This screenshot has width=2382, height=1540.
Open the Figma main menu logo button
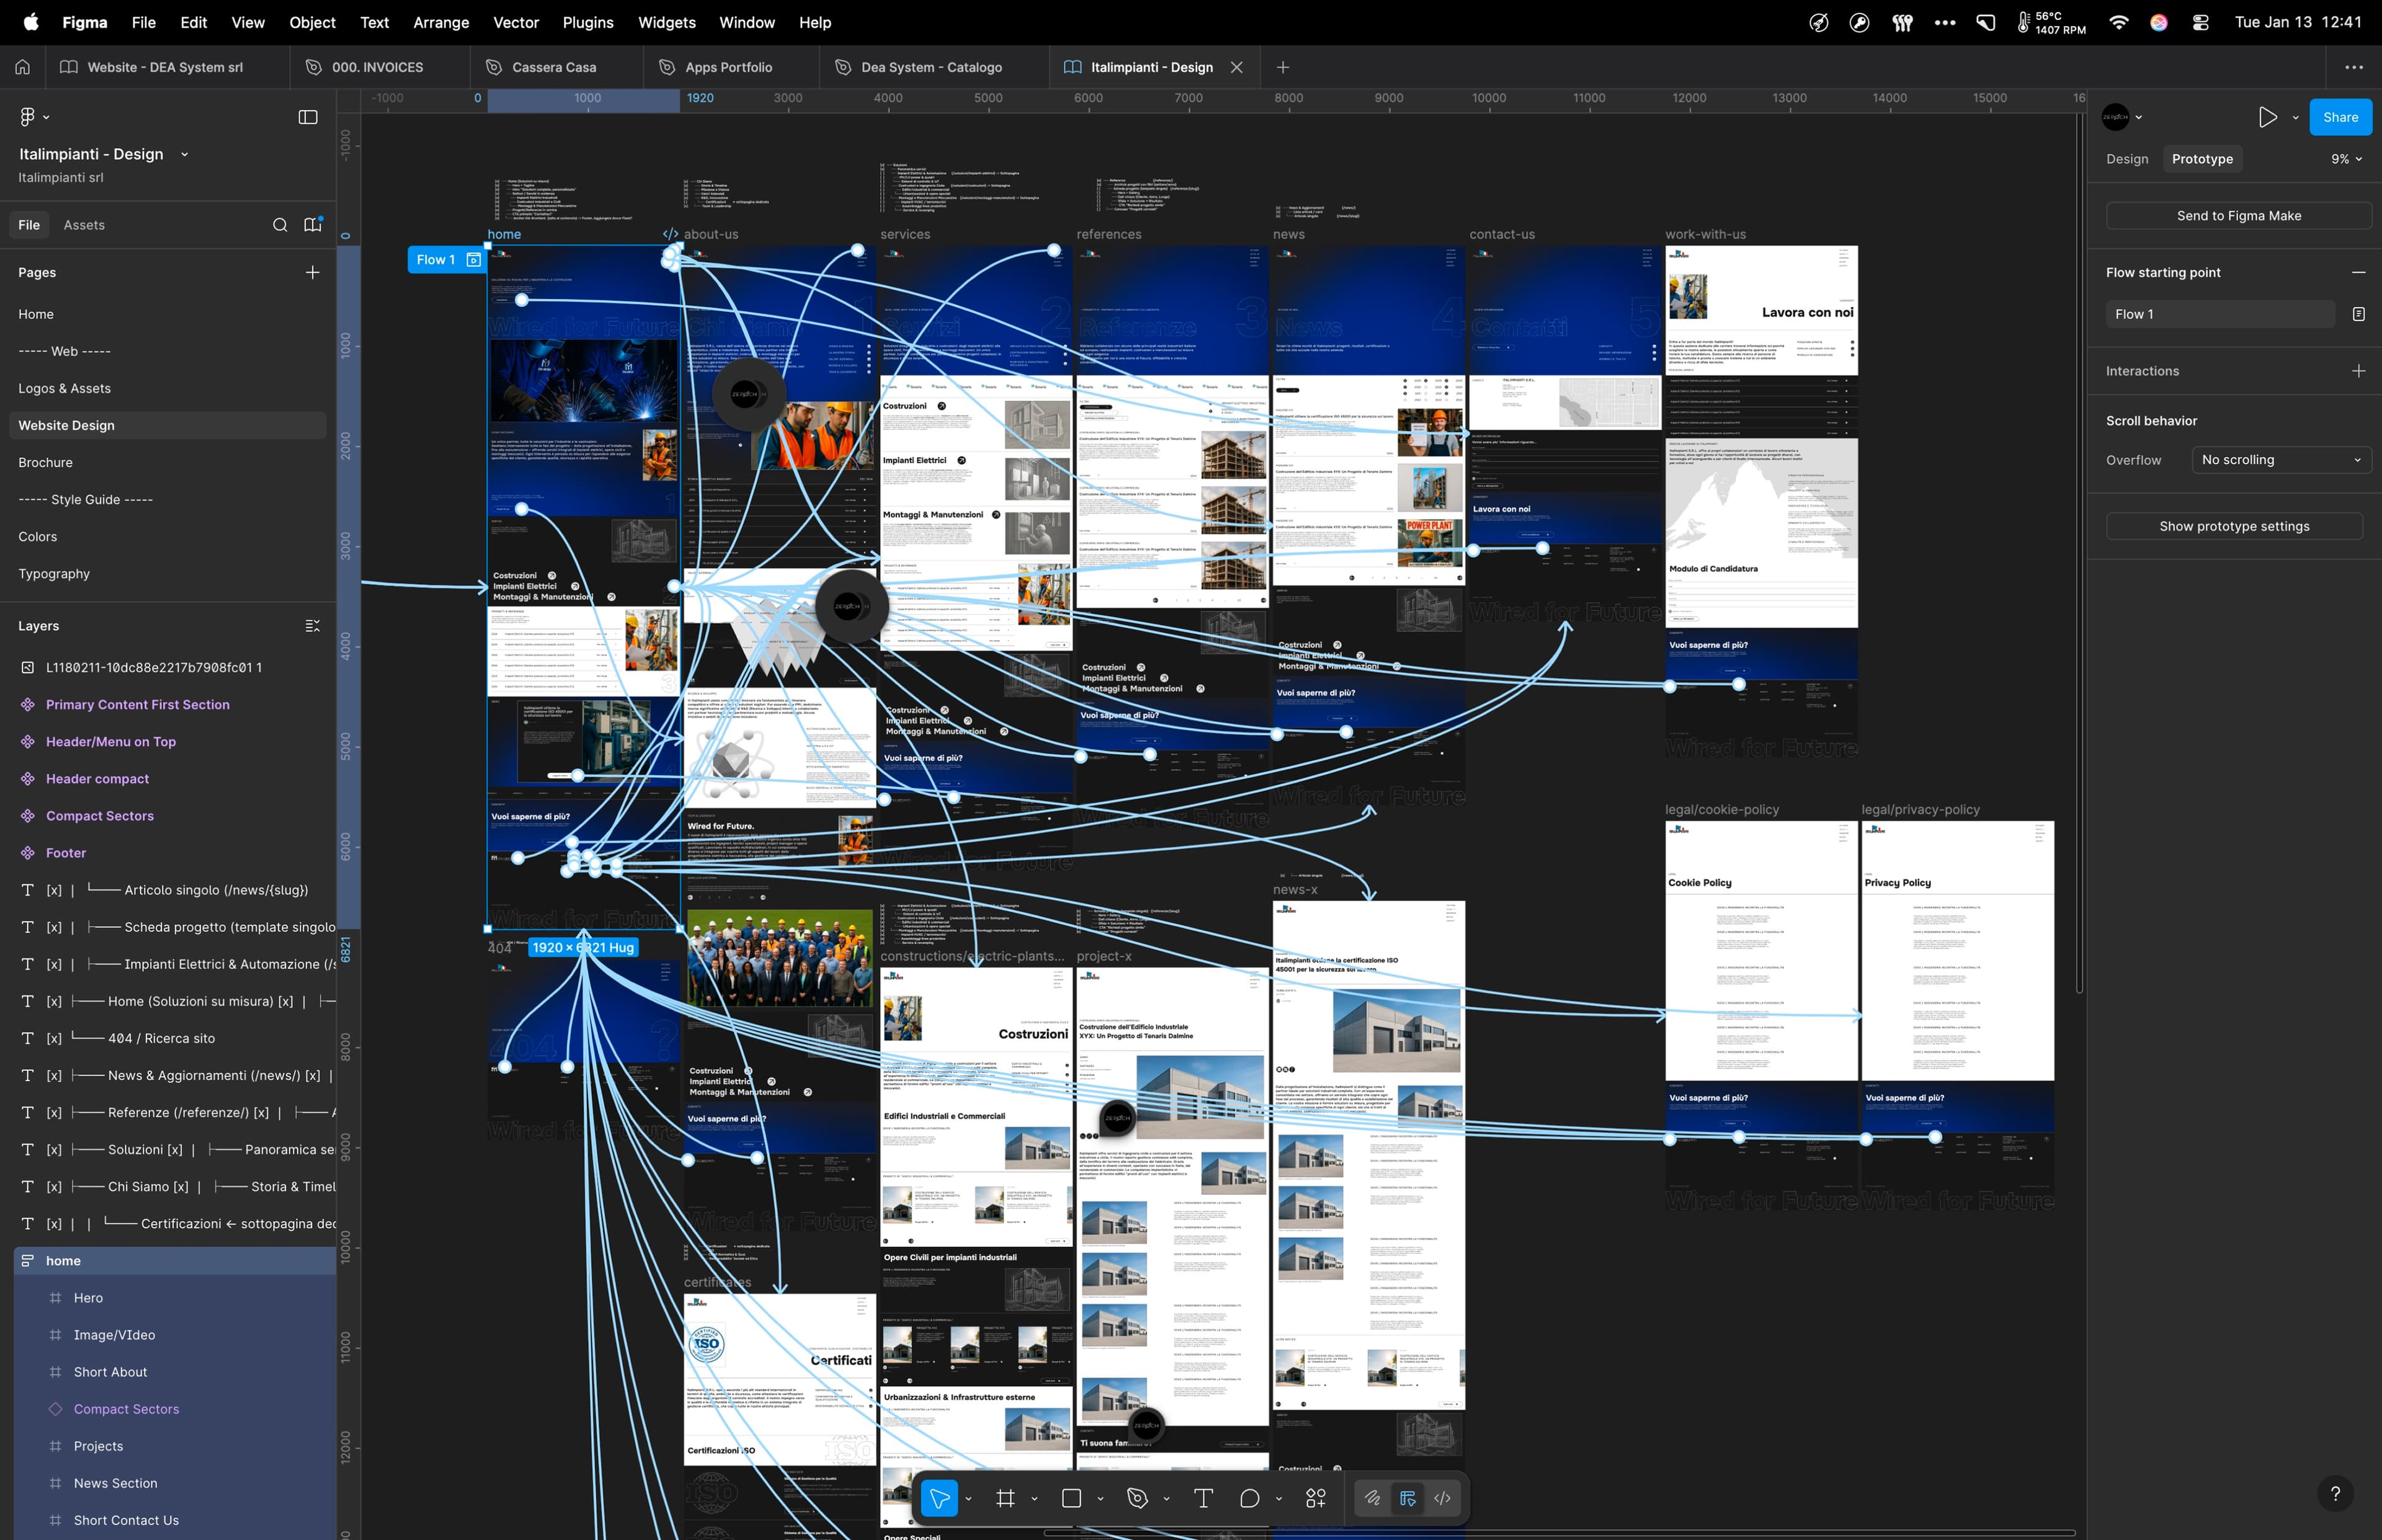(x=28, y=117)
